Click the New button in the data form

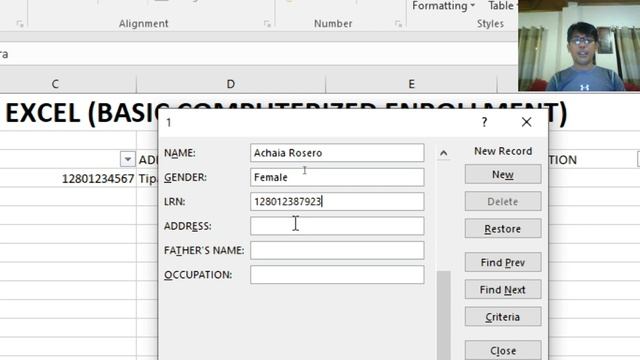click(503, 174)
